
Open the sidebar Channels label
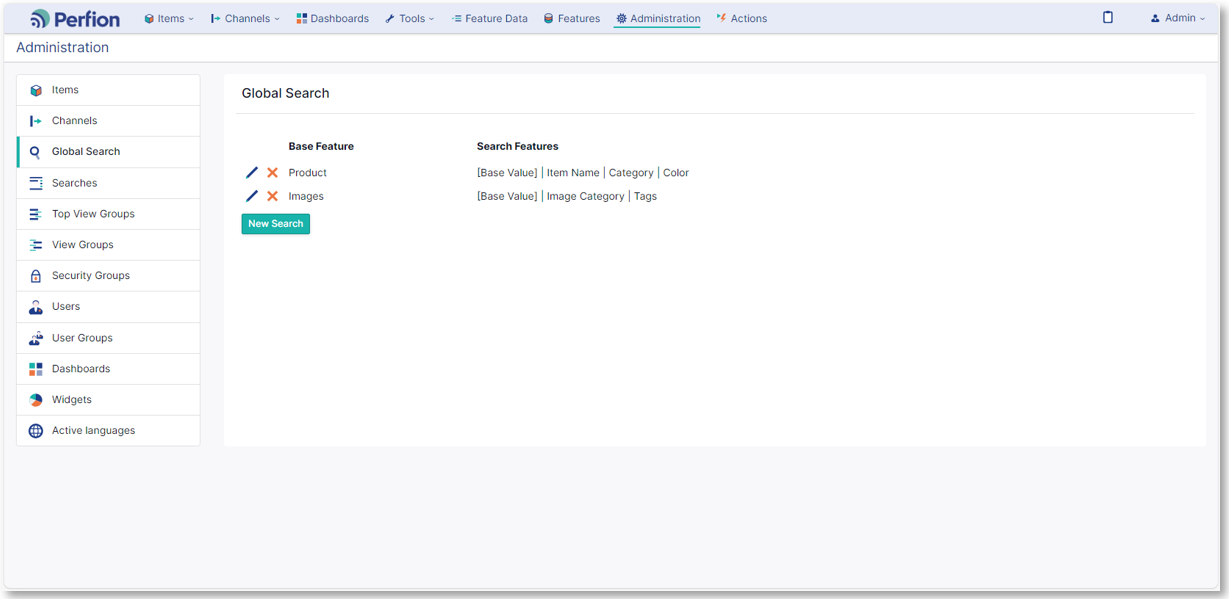(75, 121)
